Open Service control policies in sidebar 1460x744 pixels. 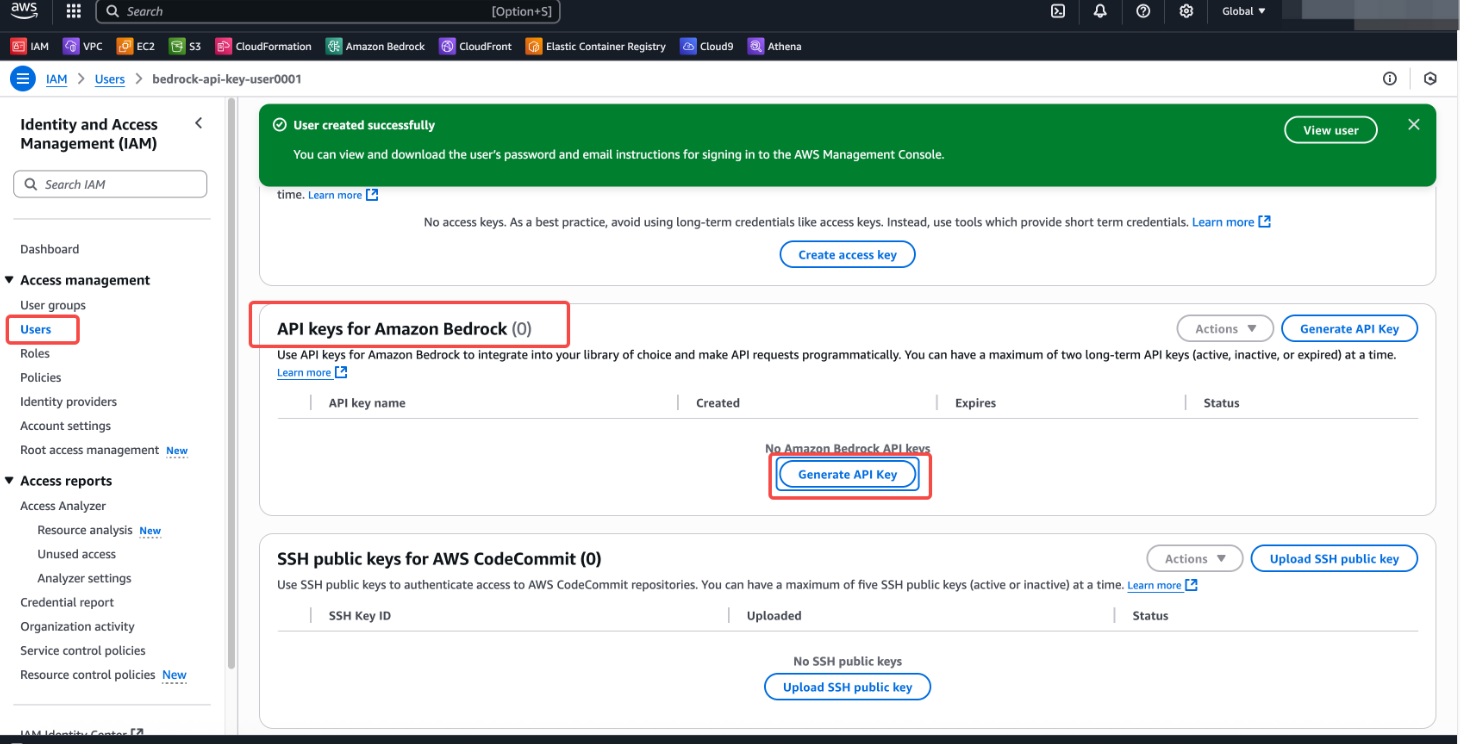point(83,650)
